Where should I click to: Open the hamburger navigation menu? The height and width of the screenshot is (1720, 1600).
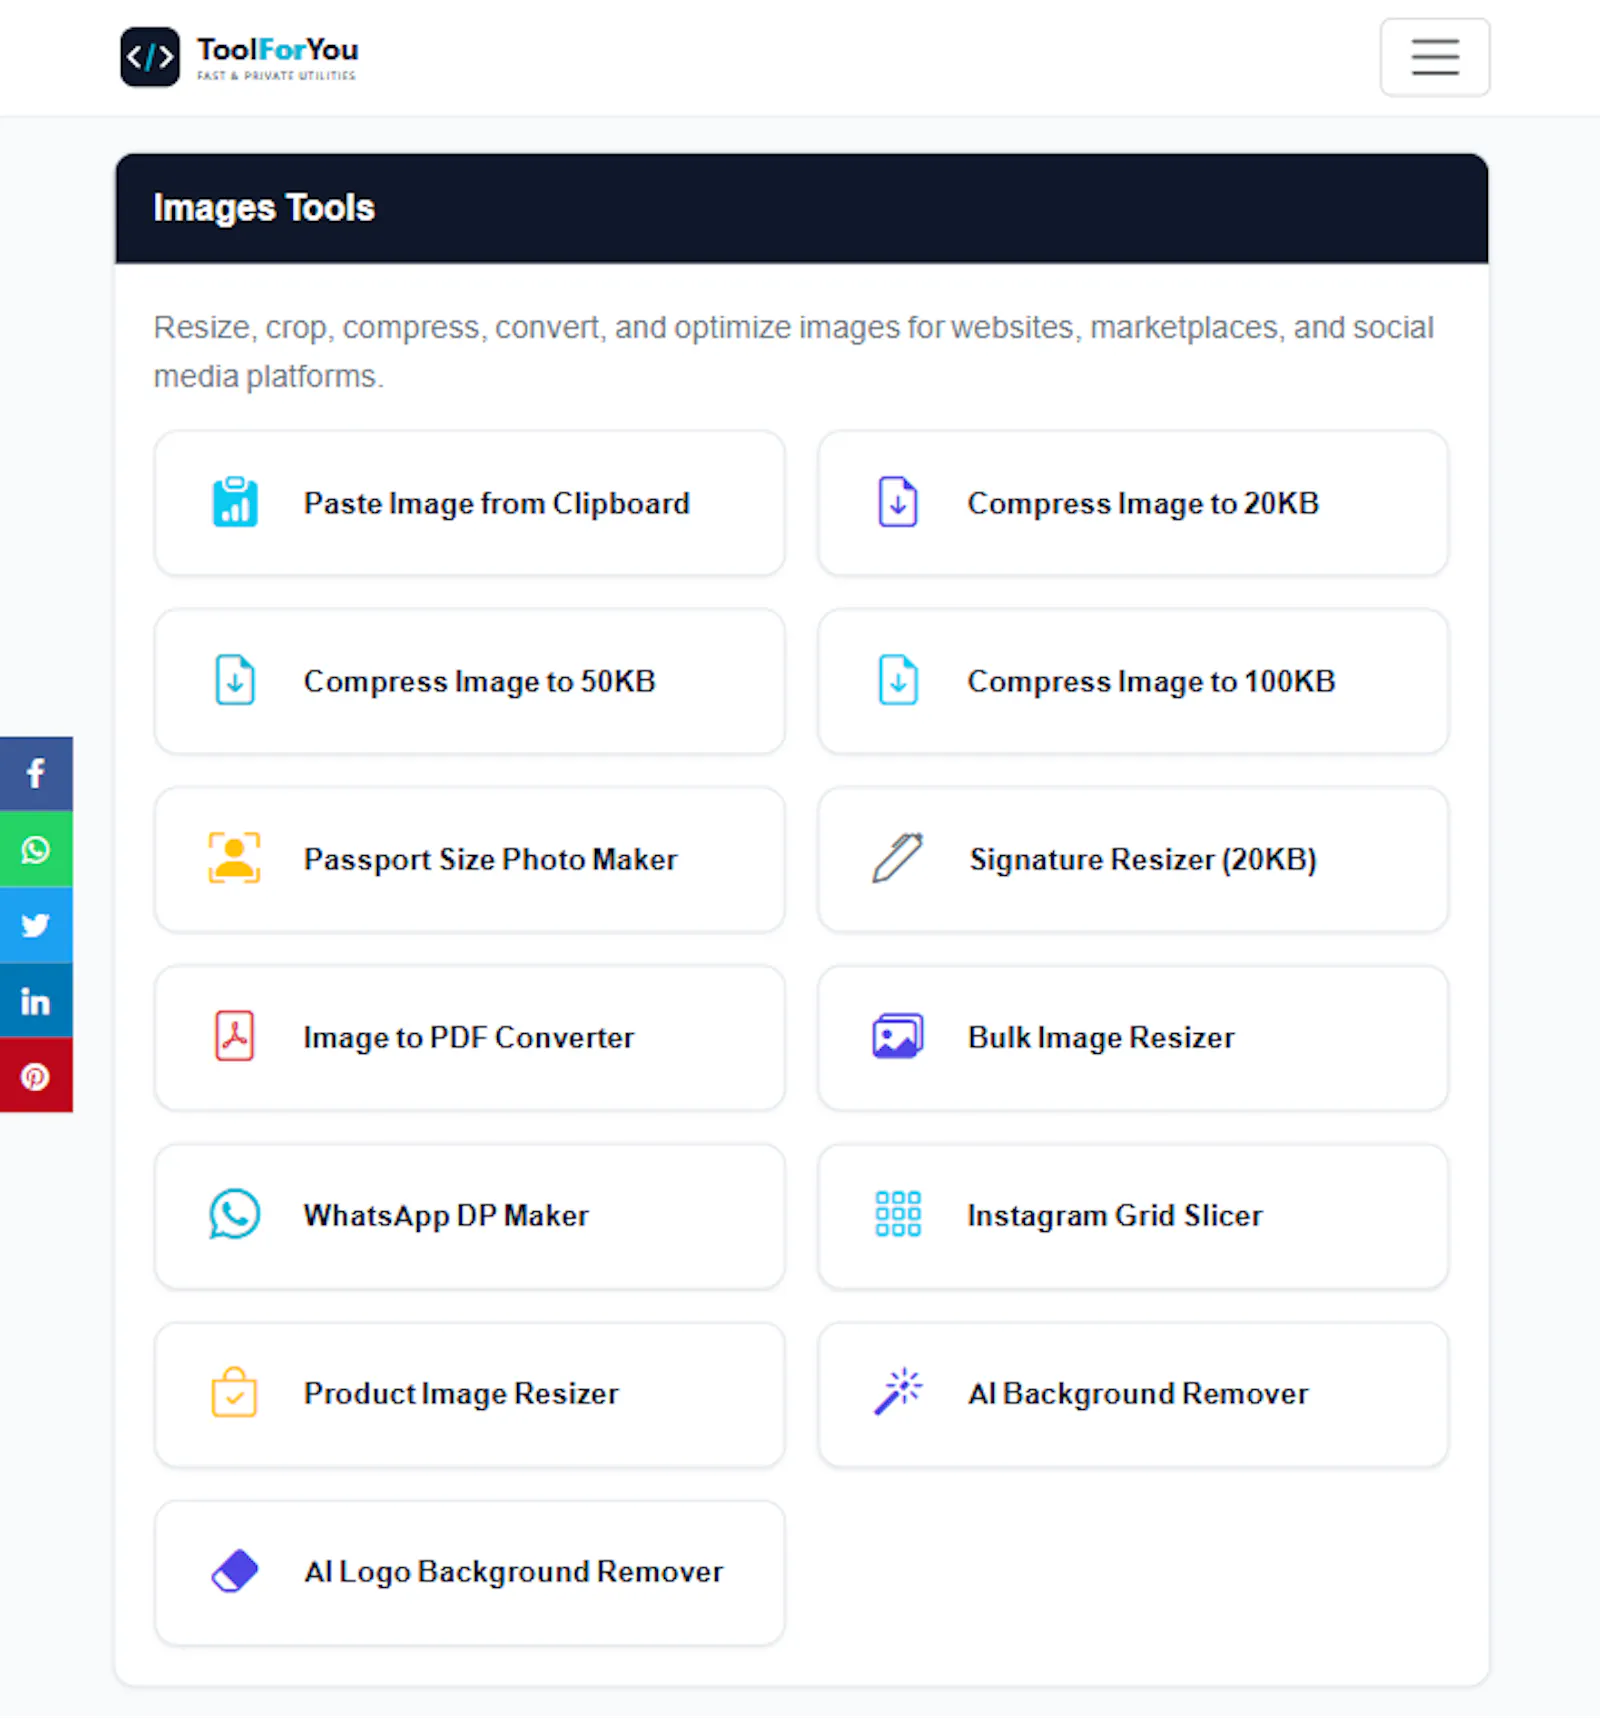(x=1435, y=57)
